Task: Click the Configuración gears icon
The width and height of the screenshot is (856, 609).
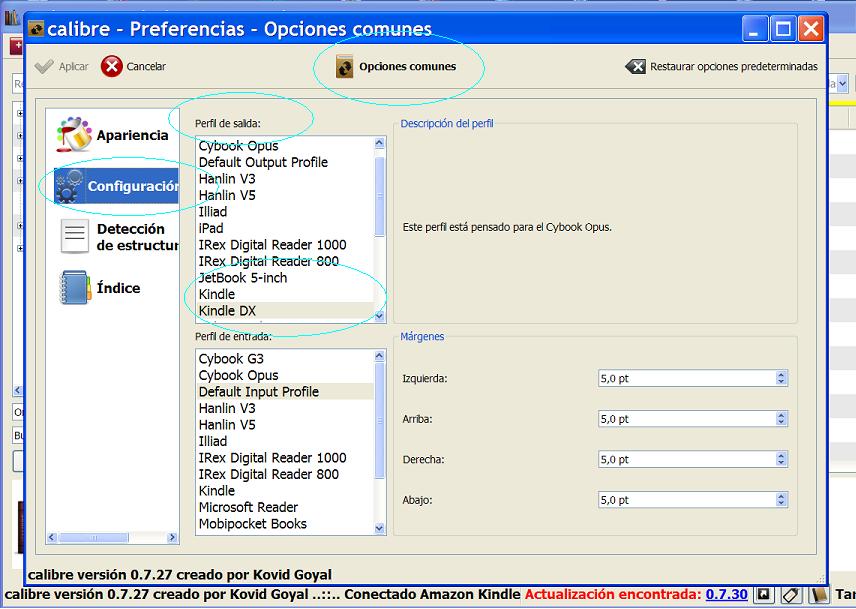Action: tap(69, 187)
